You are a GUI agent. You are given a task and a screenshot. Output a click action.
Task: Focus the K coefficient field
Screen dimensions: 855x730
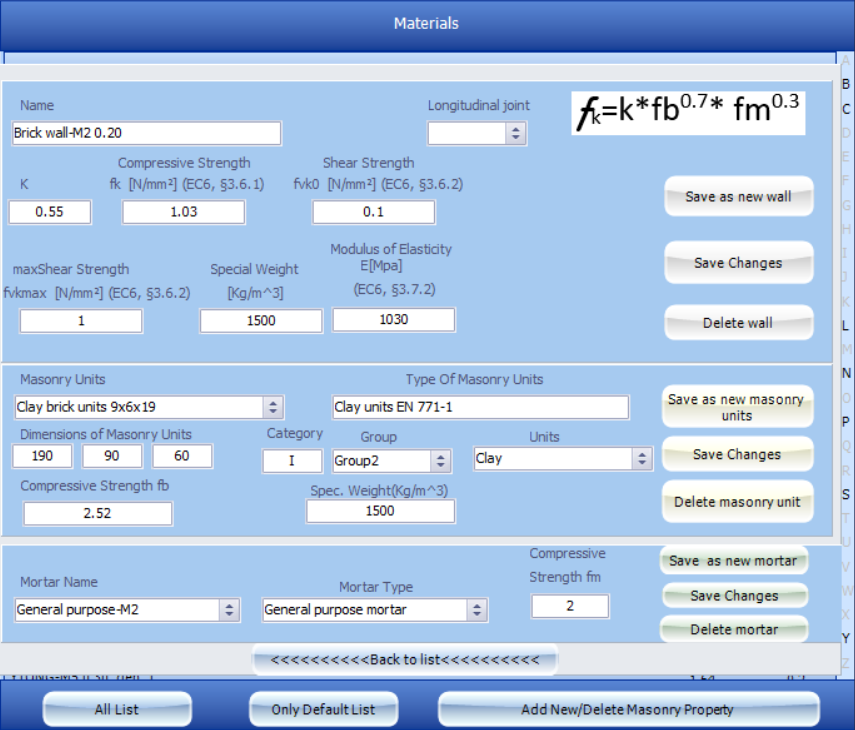pos(50,212)
